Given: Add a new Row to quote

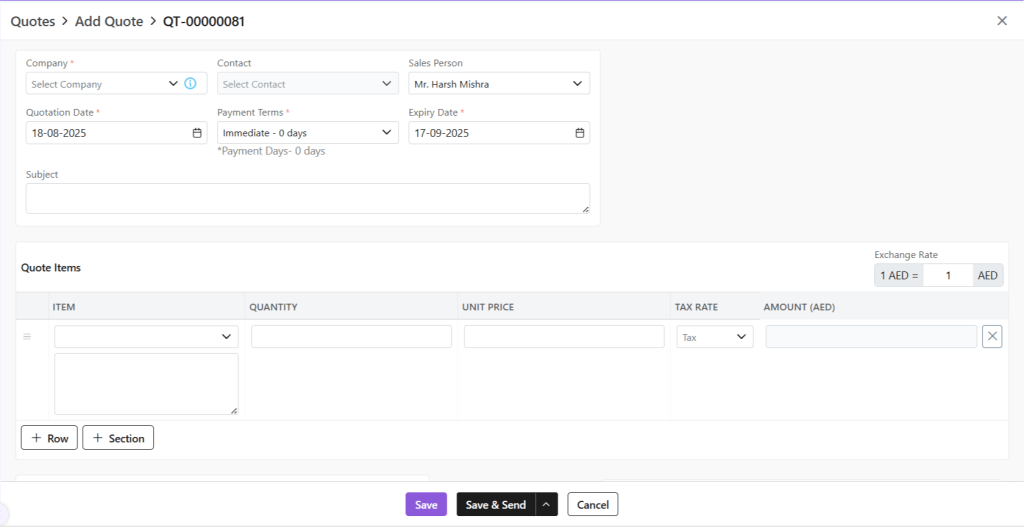Looking at the screenshot, I should (x=49, y=438).
